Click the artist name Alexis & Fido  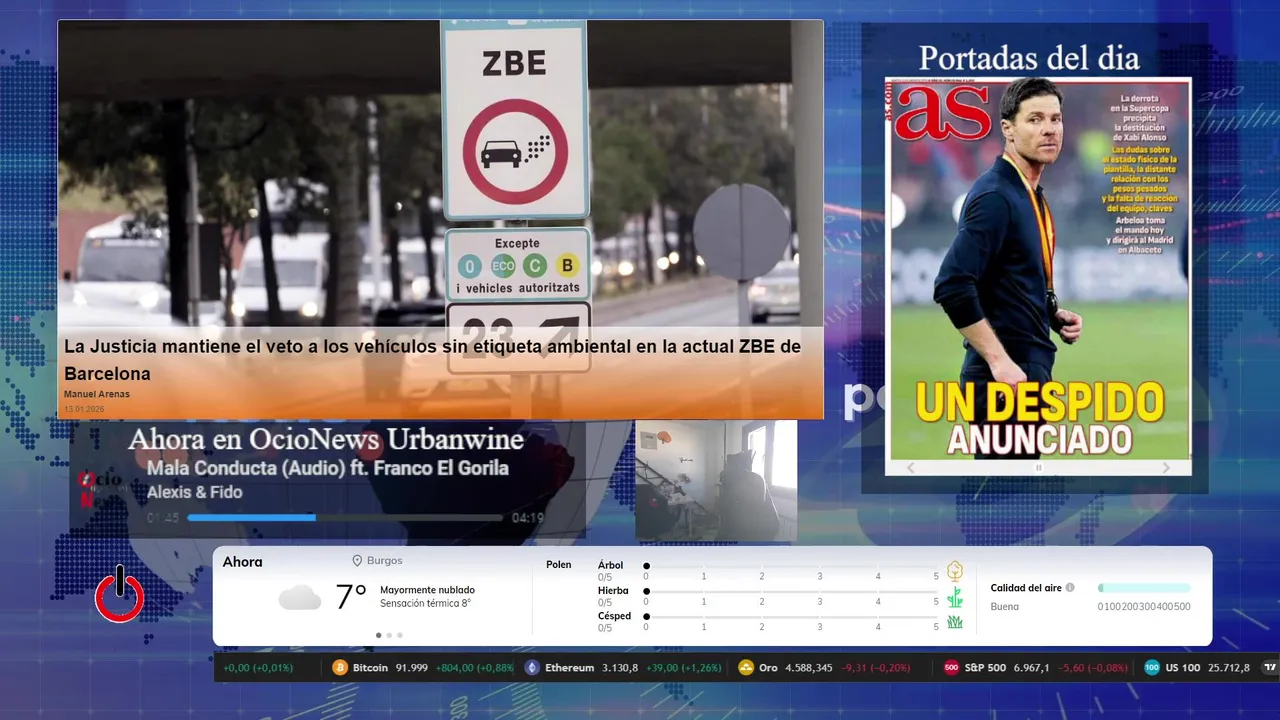pos(194,492)
